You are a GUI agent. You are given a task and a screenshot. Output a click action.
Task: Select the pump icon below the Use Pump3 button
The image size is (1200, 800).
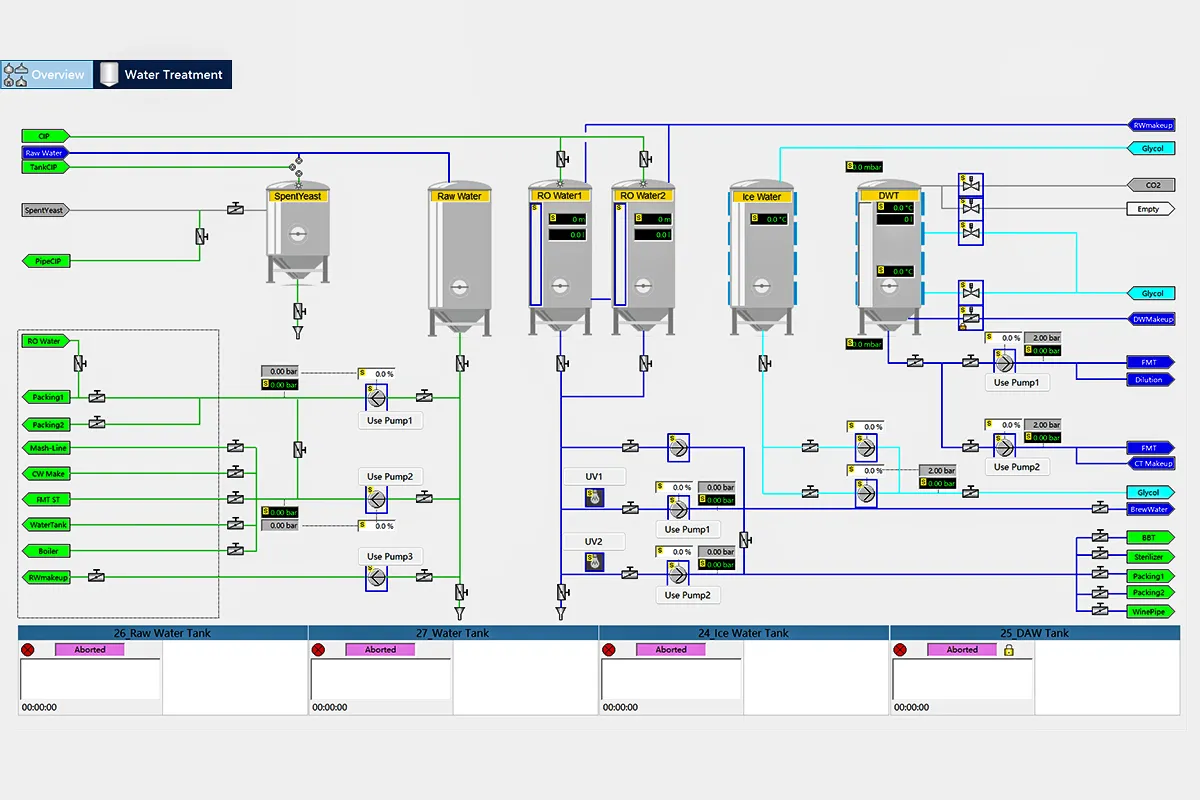pos(377,577)
